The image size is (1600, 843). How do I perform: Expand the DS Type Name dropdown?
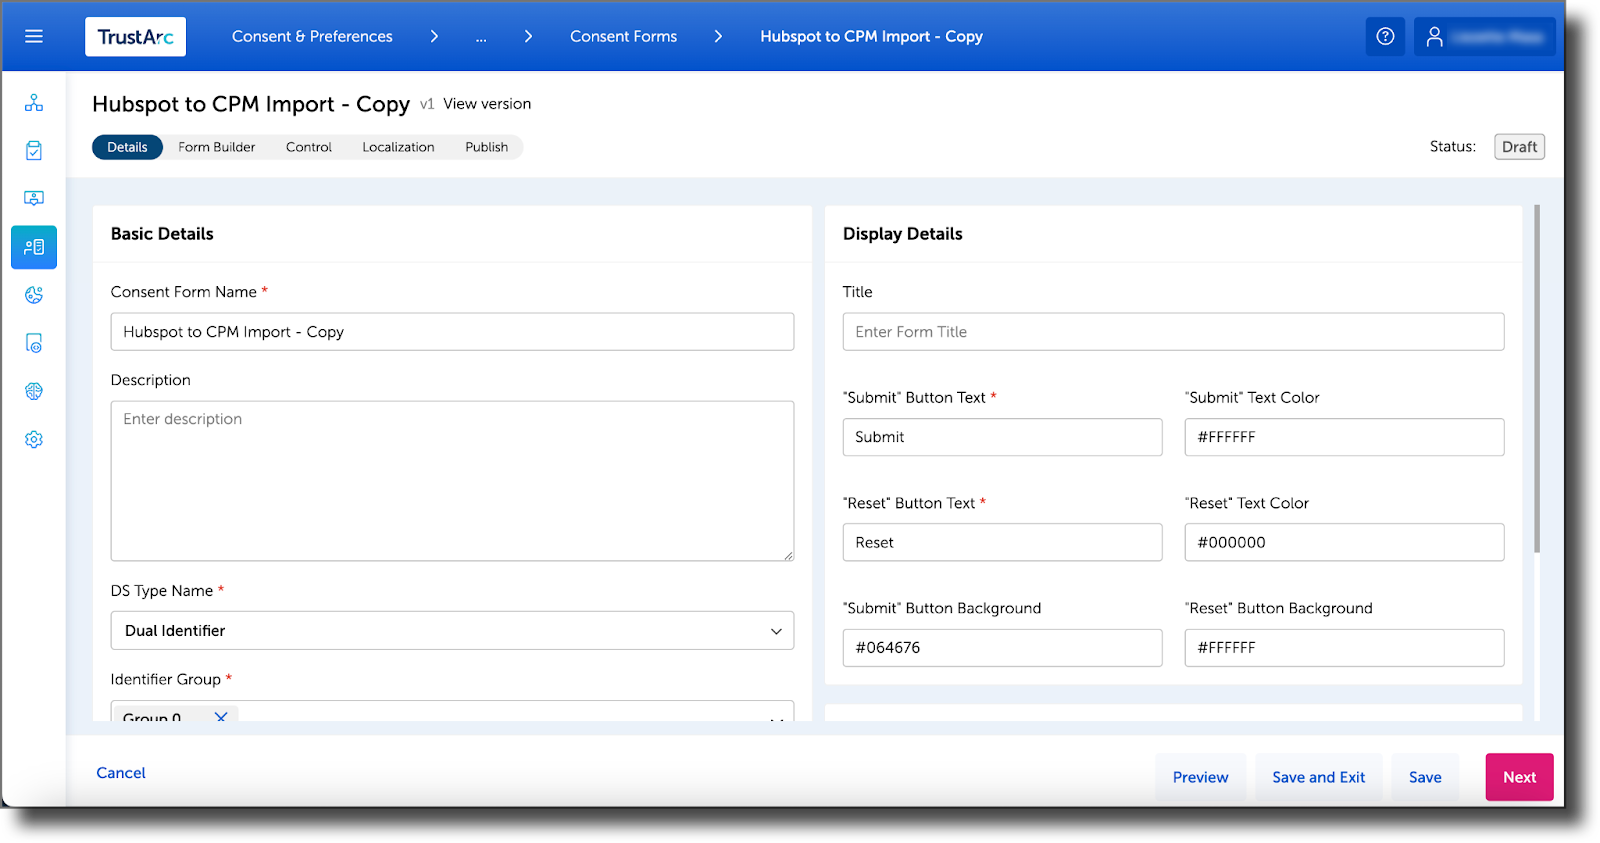coord(776,631)
